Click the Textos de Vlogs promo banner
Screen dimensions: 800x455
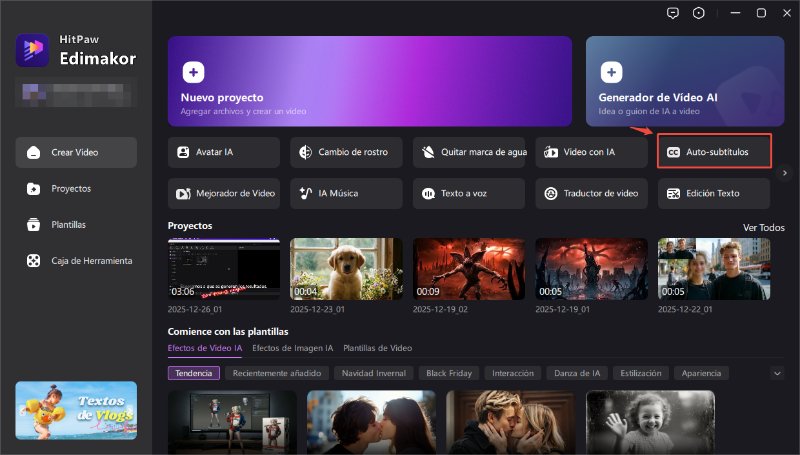(76, 411)
